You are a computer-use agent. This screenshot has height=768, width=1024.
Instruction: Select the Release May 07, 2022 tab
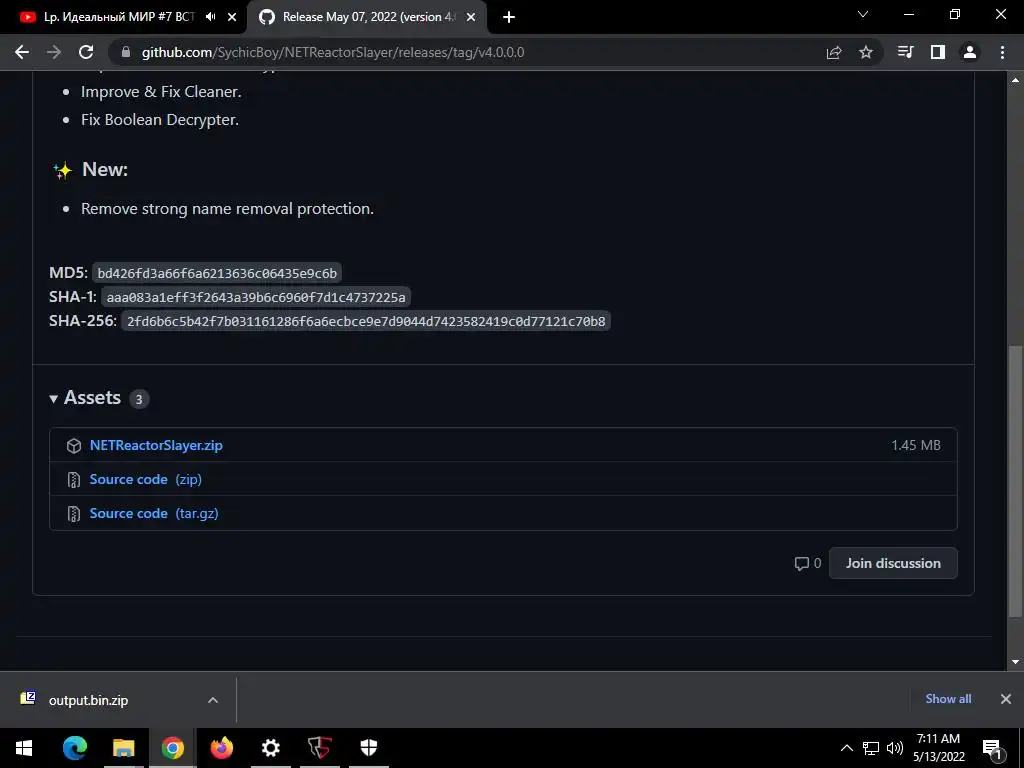click(x=369, y=17)
